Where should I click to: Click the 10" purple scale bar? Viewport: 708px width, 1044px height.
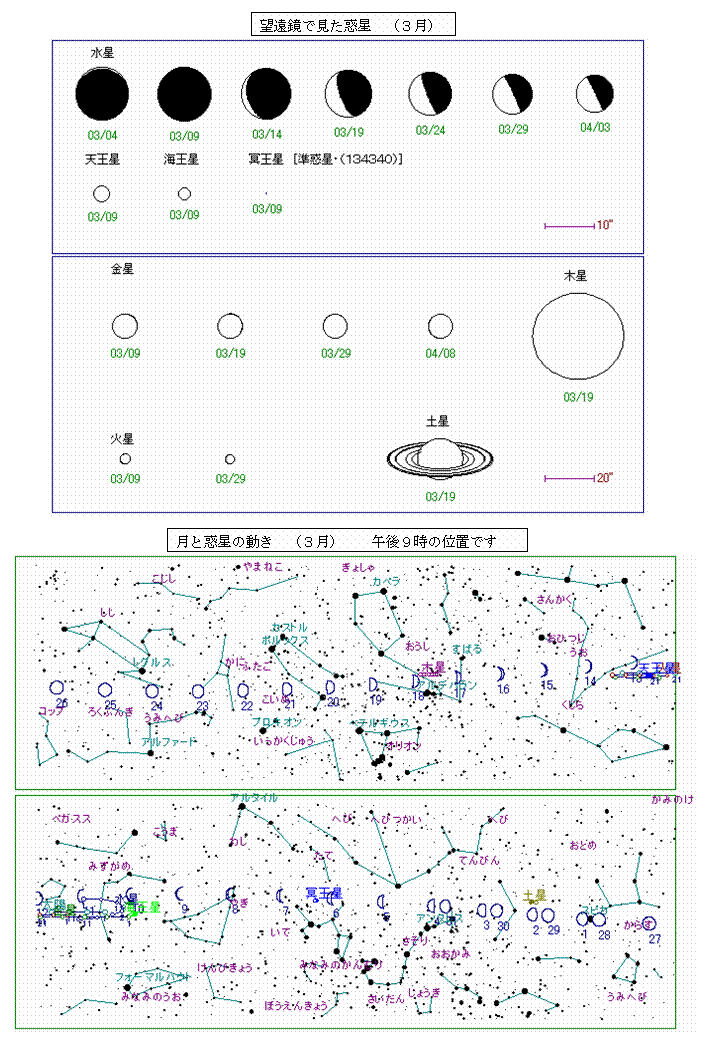click(x=570, y=226)
